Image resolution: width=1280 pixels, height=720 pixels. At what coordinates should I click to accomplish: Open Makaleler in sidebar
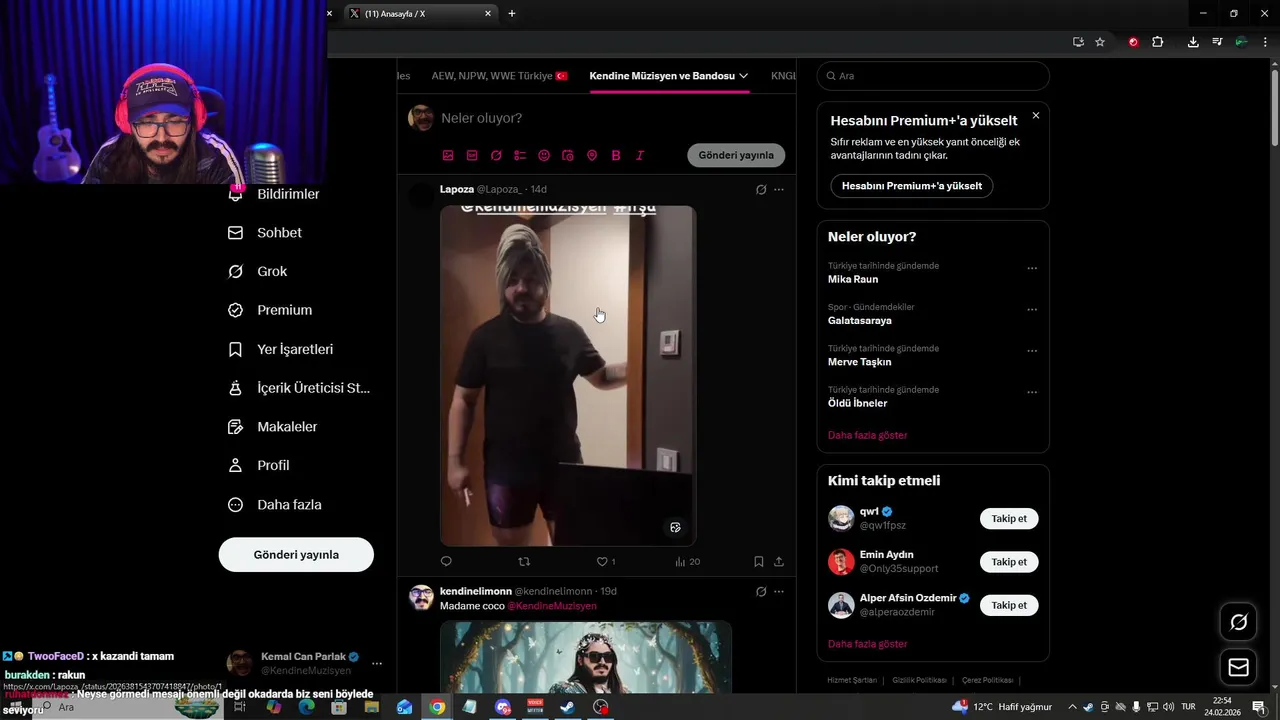point(273,426)
